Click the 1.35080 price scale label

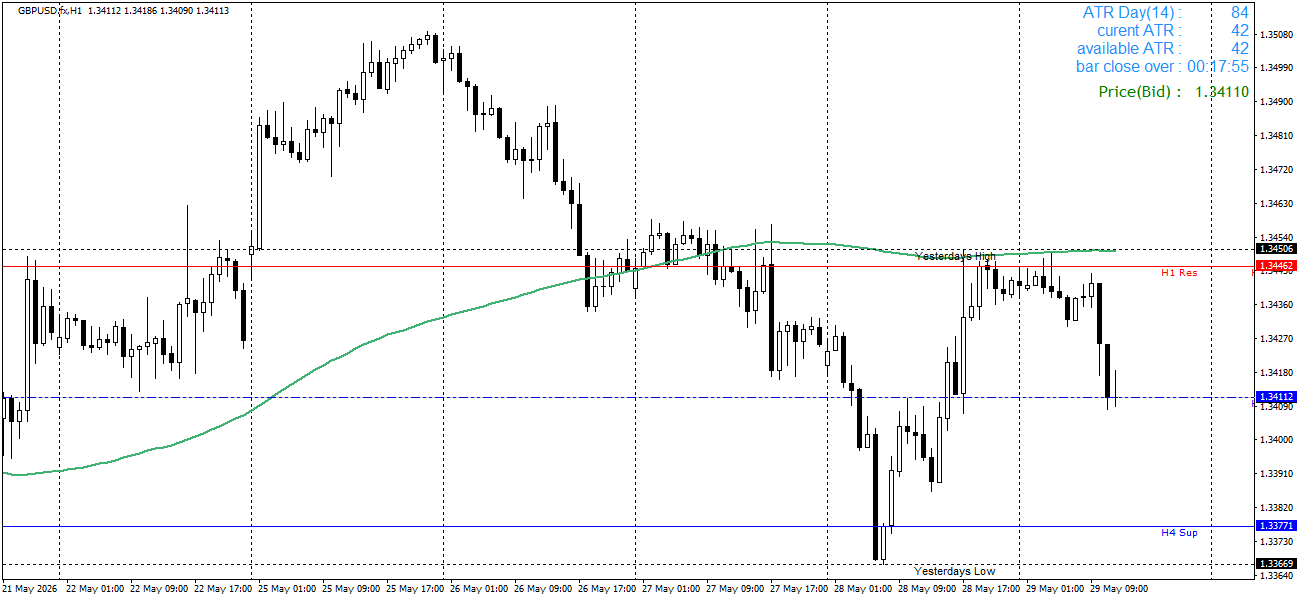tap(1277, 35)
